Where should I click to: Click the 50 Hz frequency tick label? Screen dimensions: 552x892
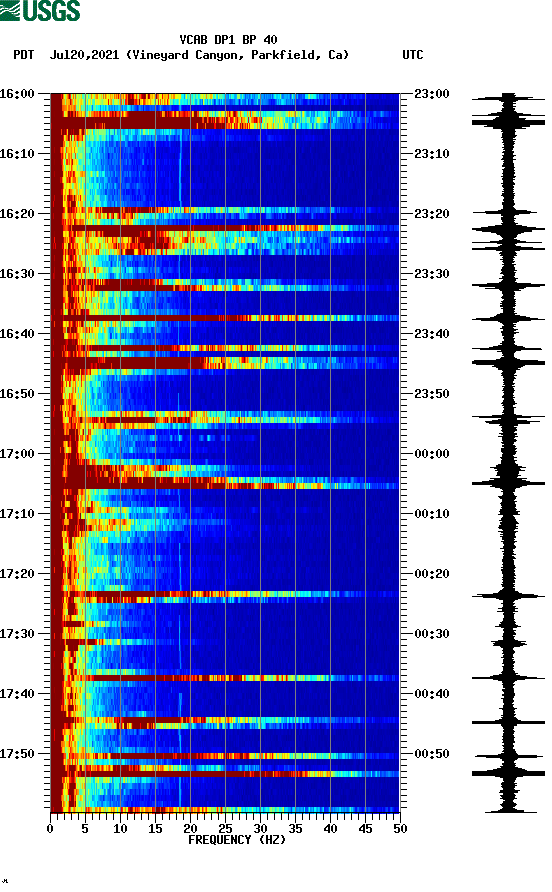400,829
